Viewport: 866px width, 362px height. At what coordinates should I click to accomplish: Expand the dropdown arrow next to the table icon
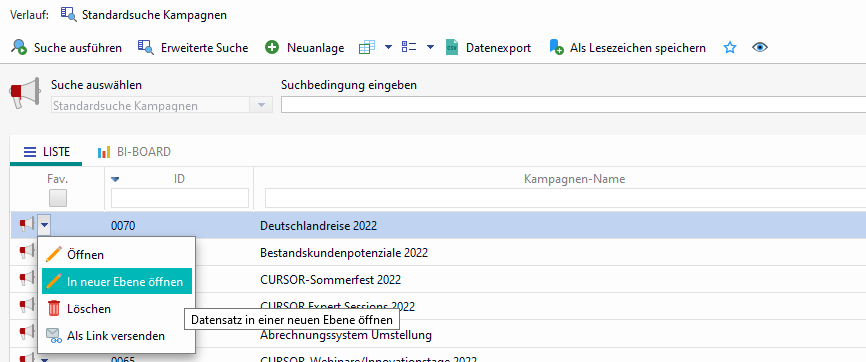coord(388,48)
